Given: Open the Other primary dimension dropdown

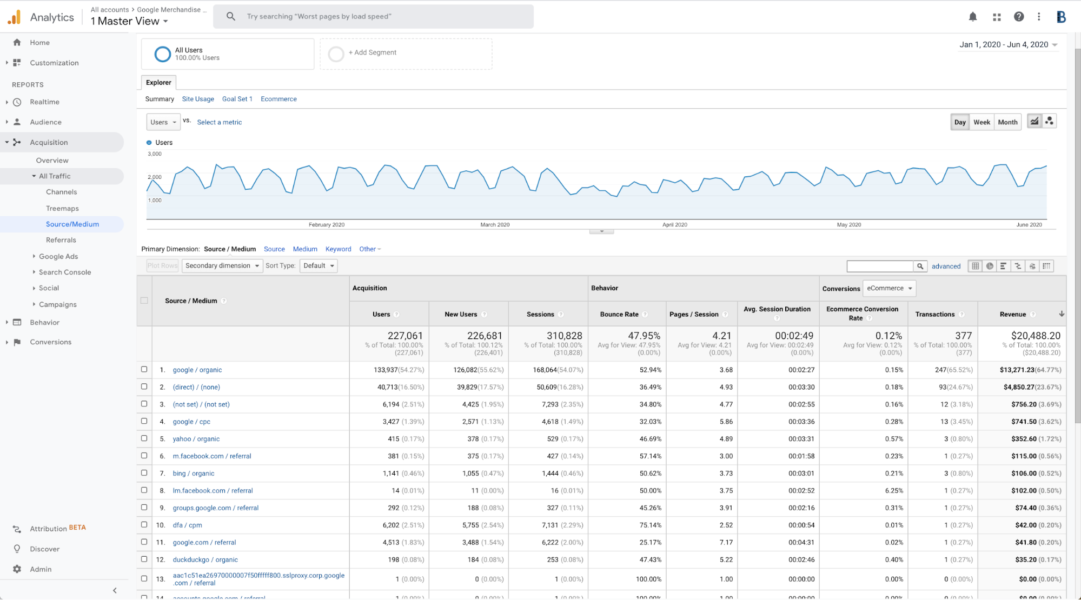Looking at the screenshot, I should [x=370, y=249].
